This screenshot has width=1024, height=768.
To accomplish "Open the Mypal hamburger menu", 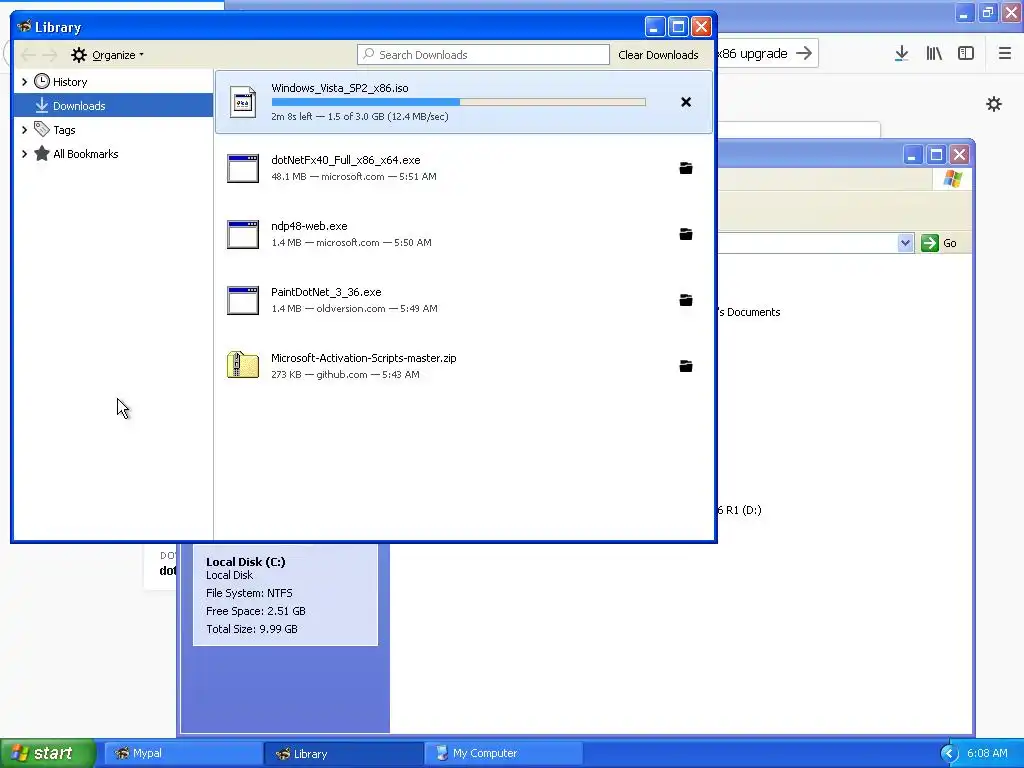I will (x=1004, y=54).
